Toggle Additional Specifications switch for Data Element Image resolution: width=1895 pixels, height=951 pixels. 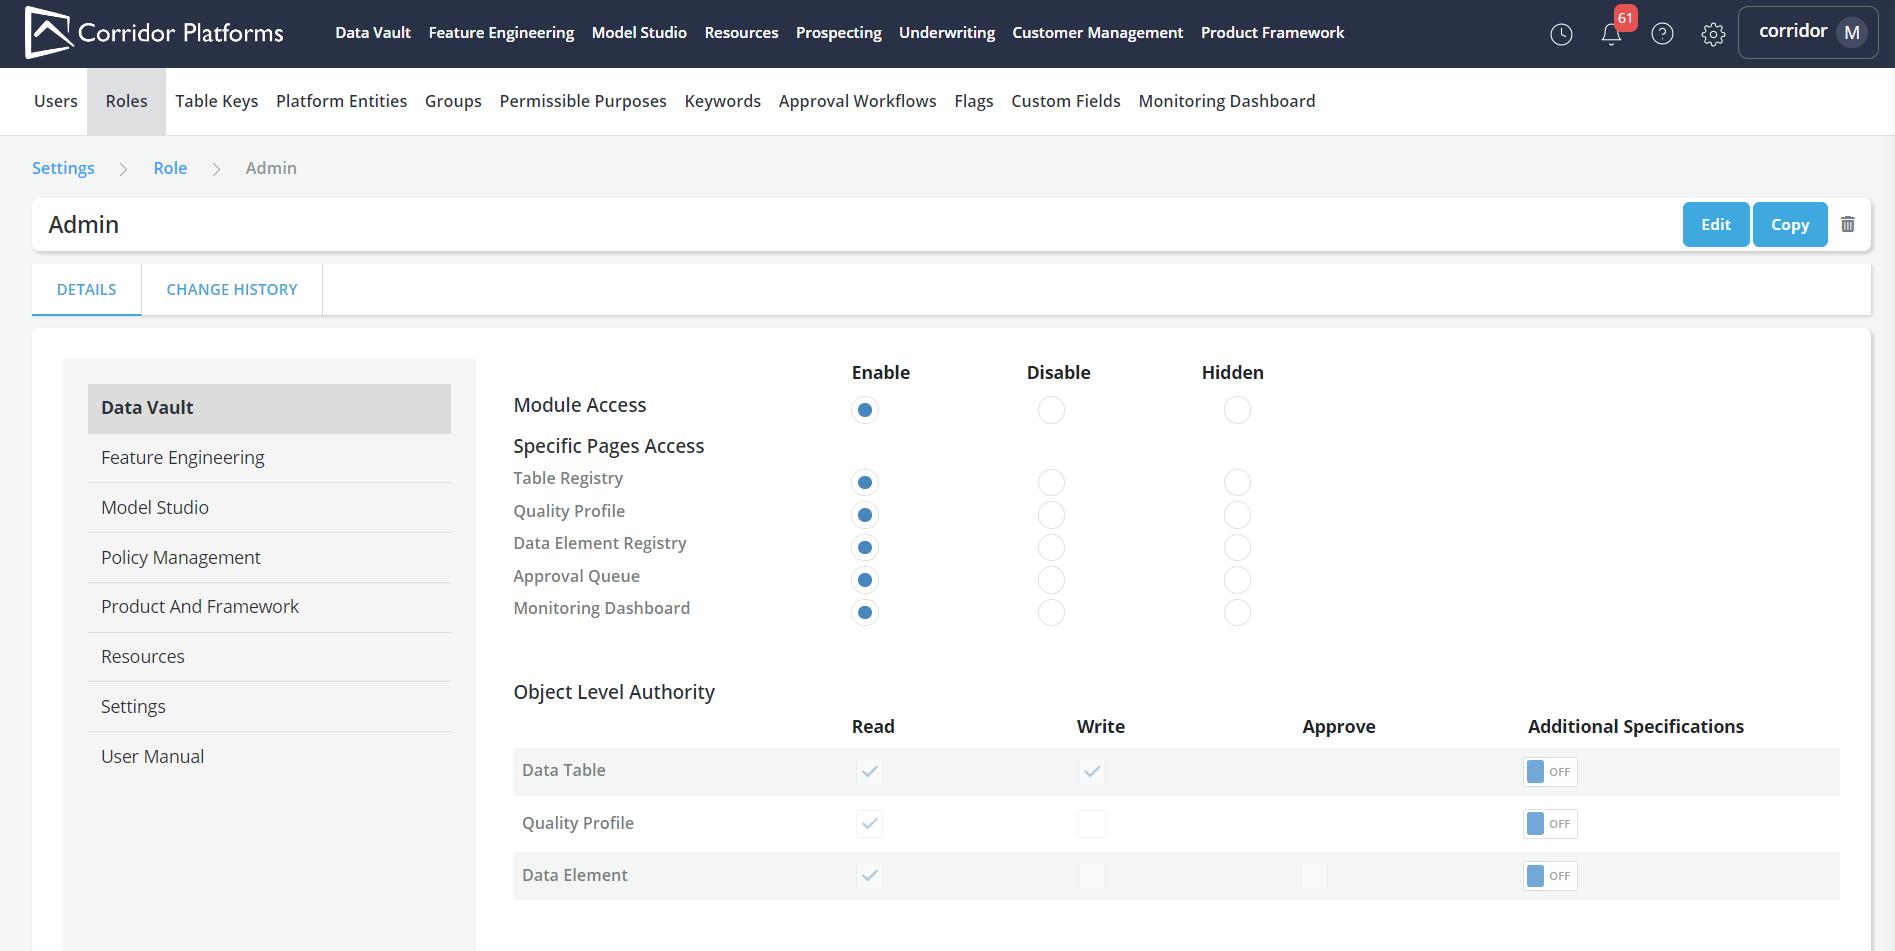(1549, 876)
